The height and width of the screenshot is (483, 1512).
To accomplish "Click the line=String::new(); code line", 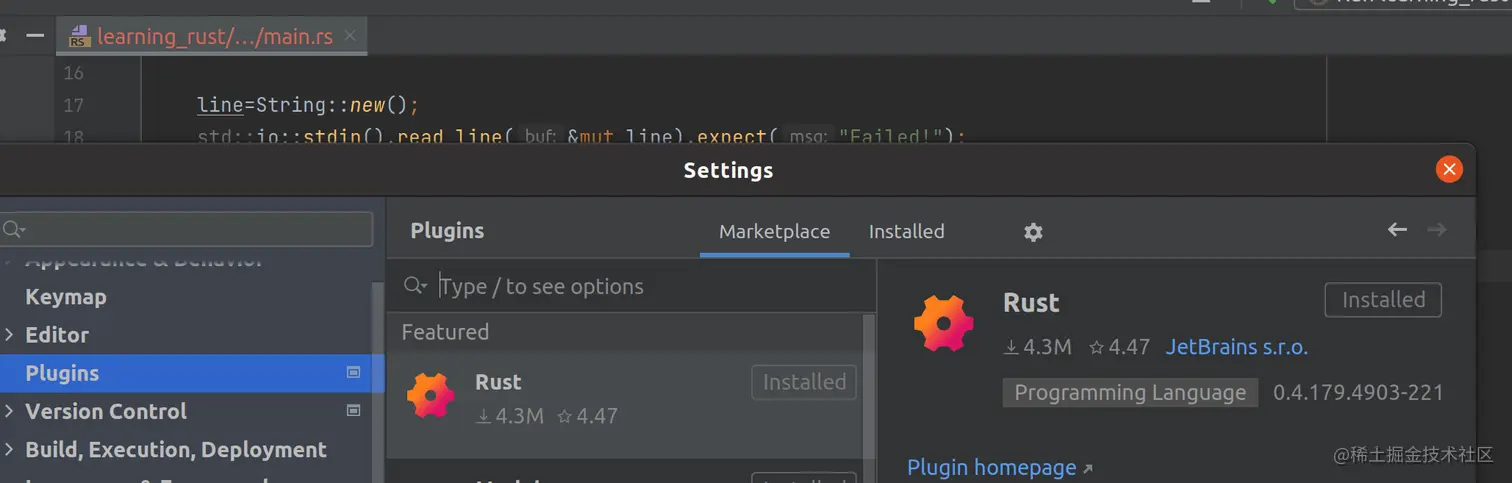I will click(308, 105).
